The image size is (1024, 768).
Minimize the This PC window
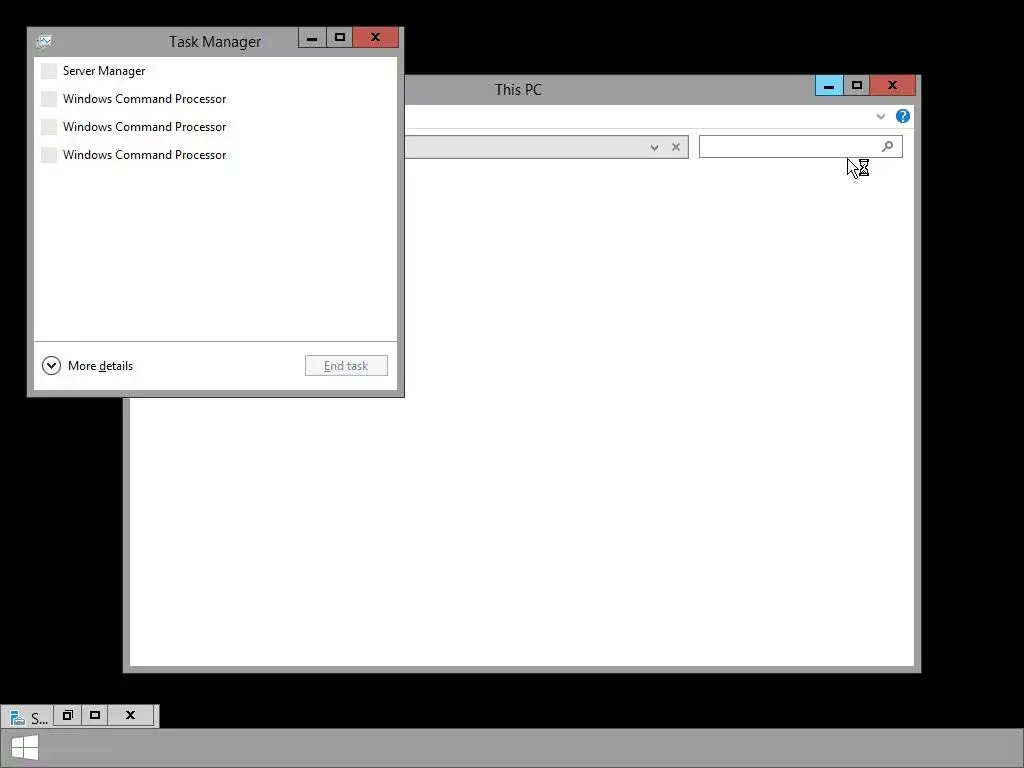[x=829, y=86]
